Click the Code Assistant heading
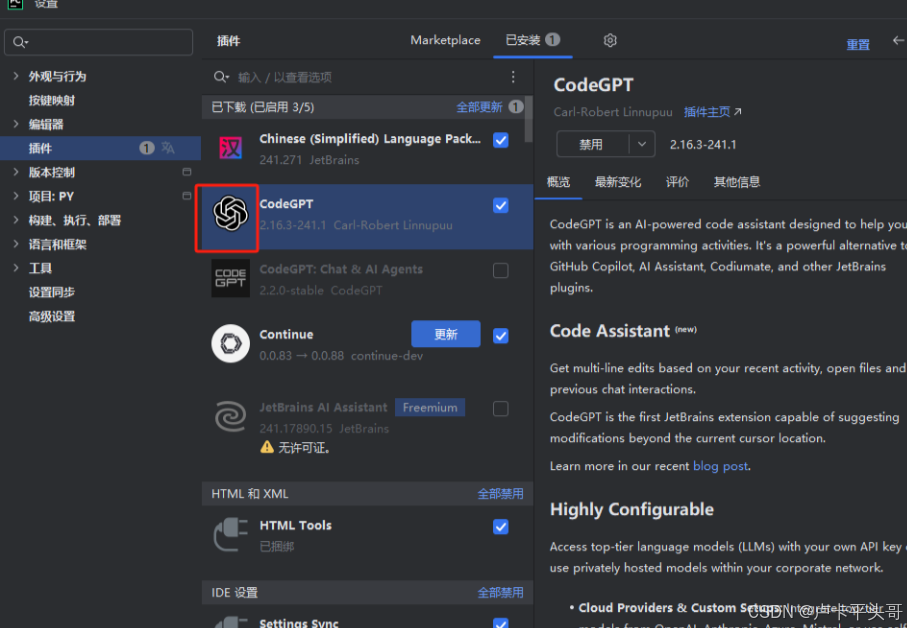This screenshot has height=628, width=907. [x=610, y=331]
